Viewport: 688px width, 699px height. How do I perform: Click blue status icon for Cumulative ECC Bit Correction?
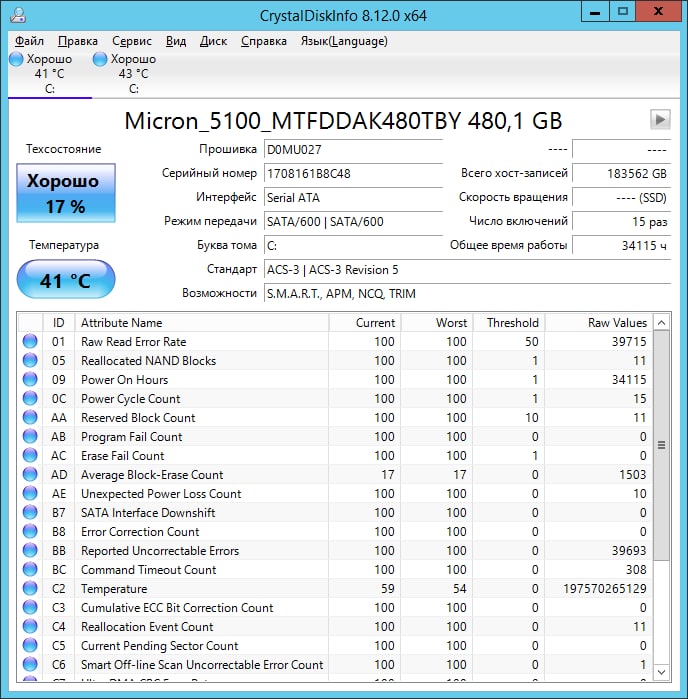coord(30,607)
